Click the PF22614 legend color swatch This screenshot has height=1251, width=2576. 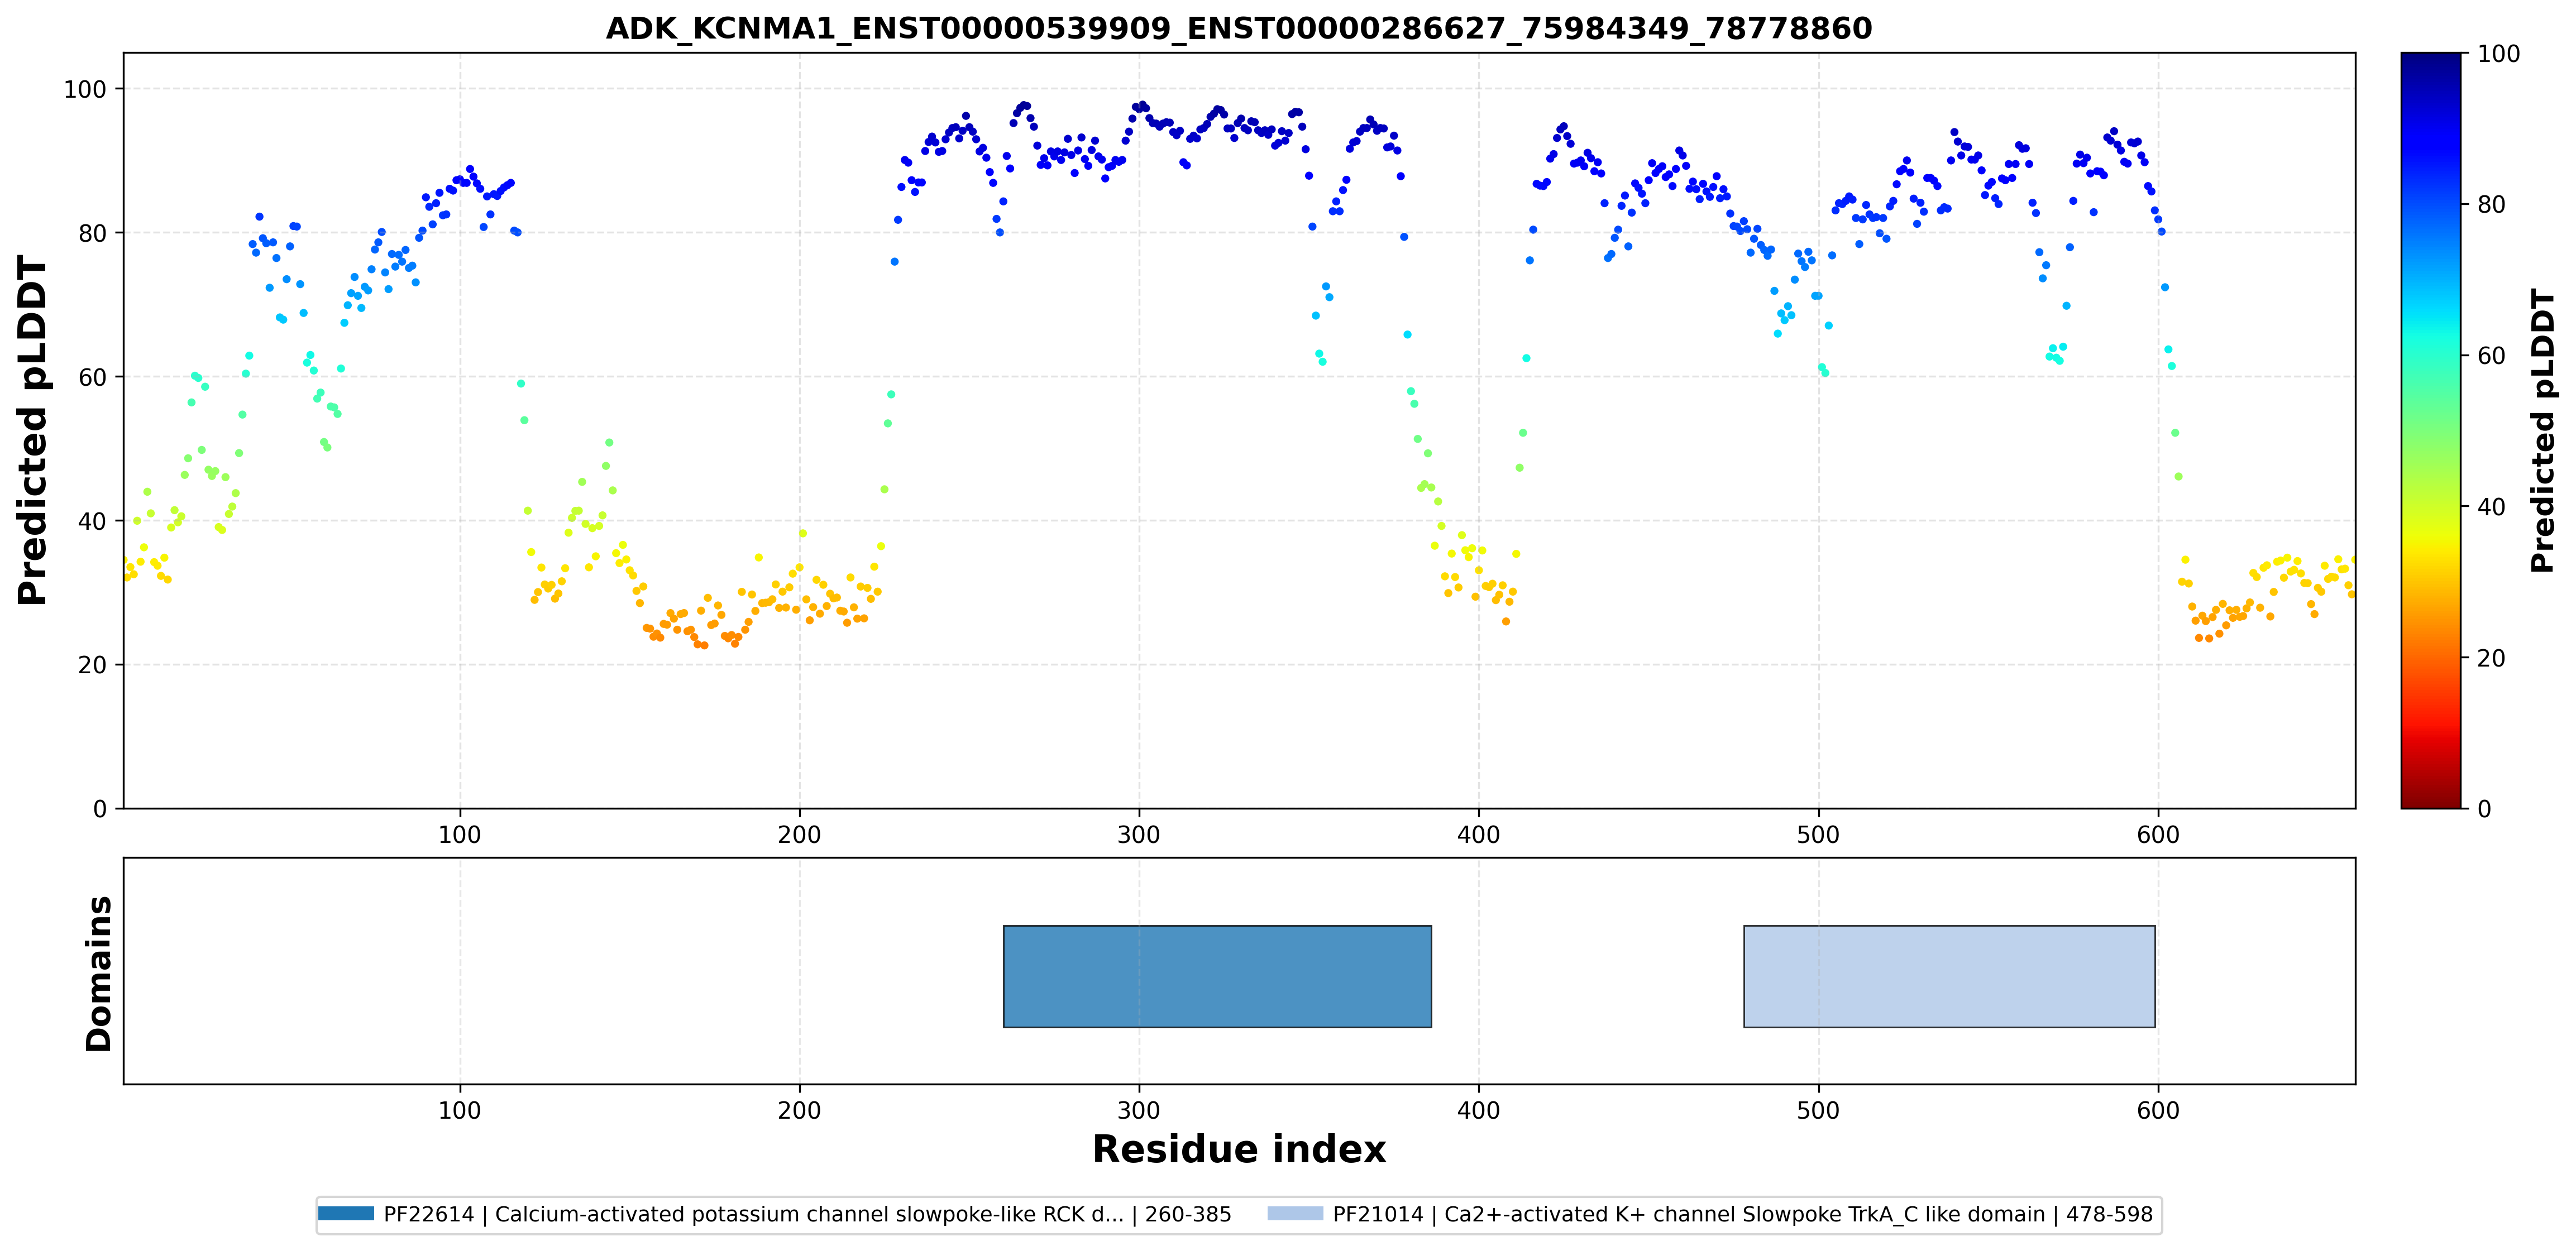(346, 1213)
